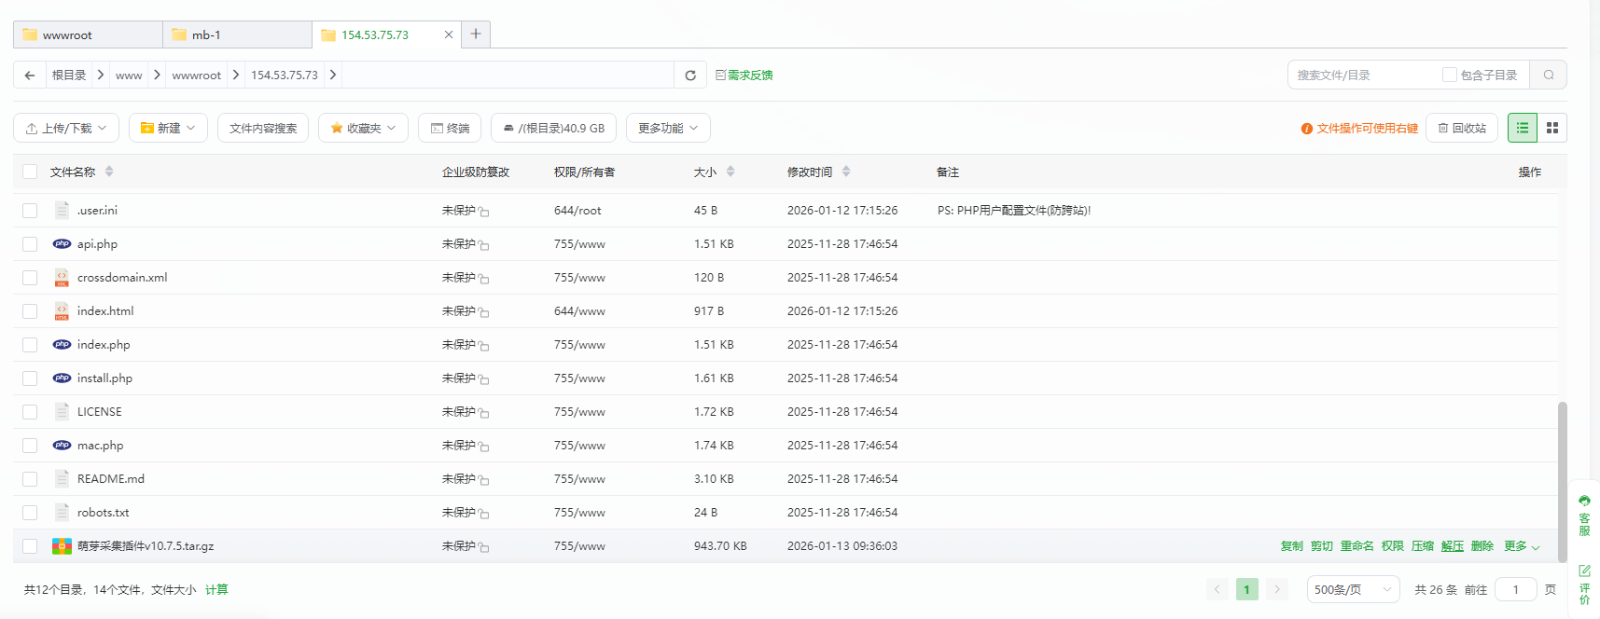Toggle the select-all files checkbox
This screenshot has width=1600, height=619.
[30, 172]
